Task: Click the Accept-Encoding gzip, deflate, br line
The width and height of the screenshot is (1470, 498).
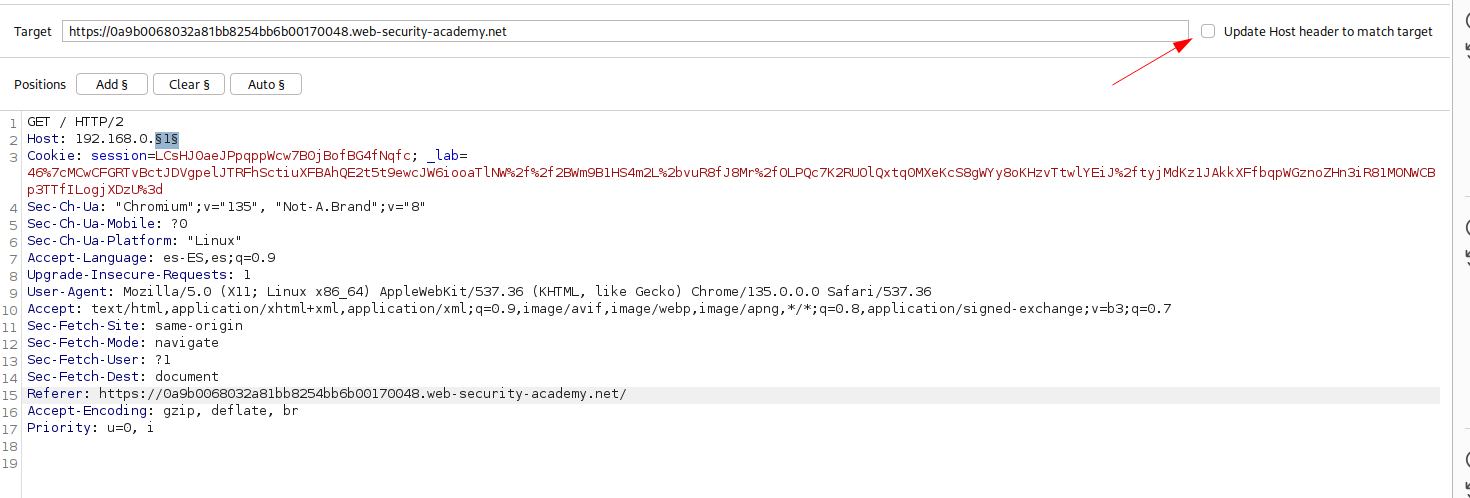Action: pyautogui.click(x=163, y=410)
